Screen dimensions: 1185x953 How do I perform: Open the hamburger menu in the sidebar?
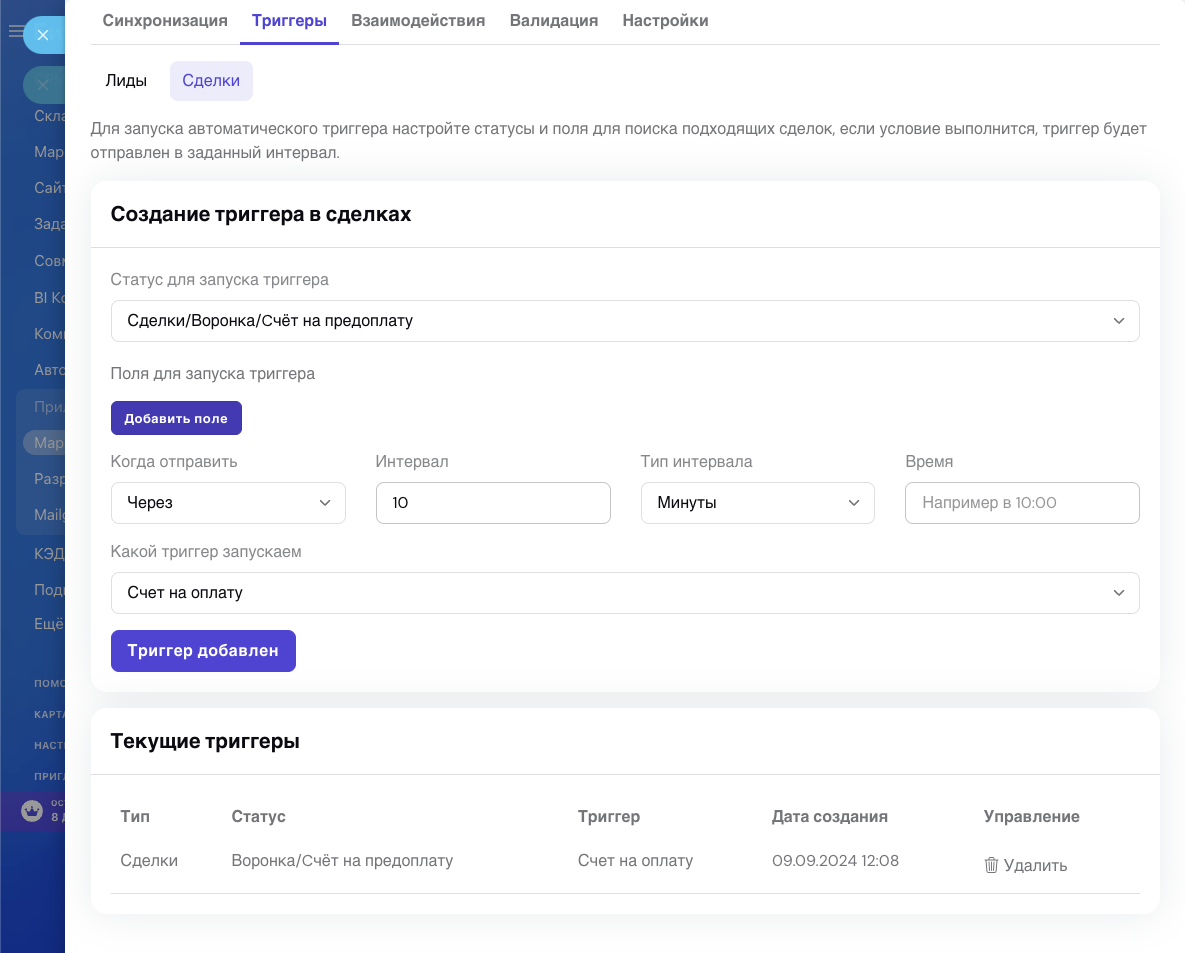pos(15,31)
